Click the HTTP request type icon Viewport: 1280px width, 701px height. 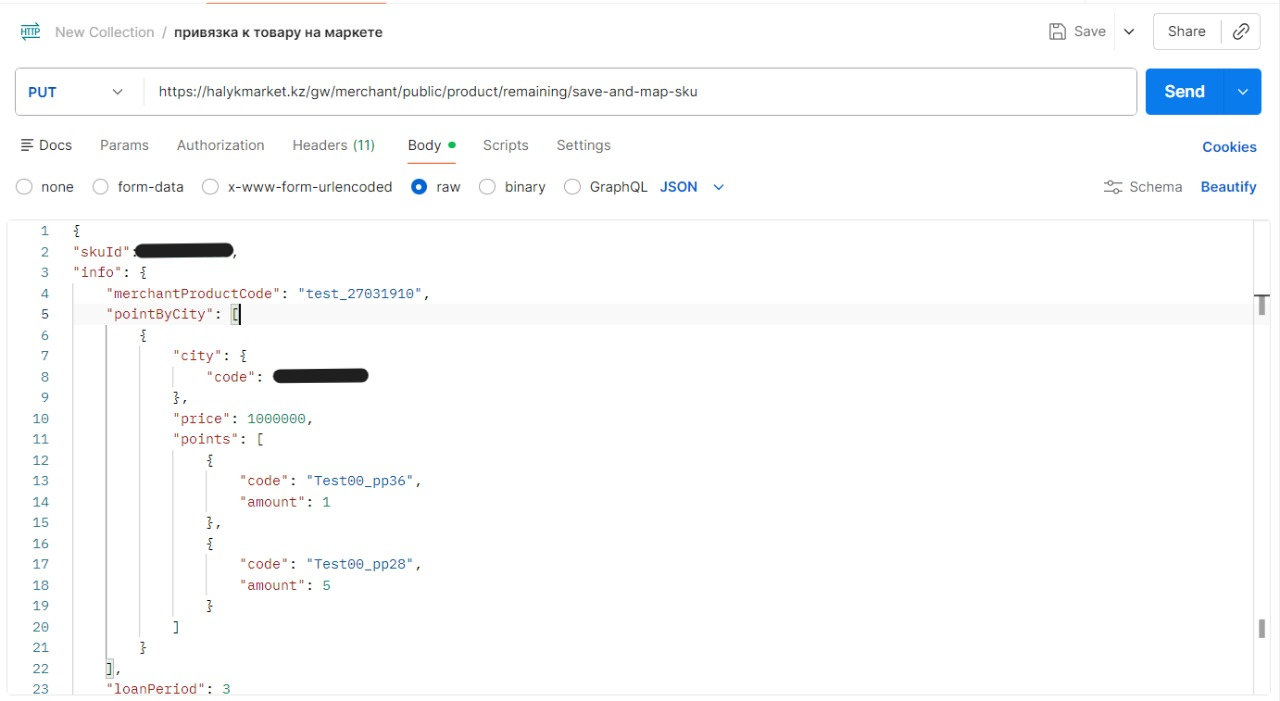click(30, 32)
